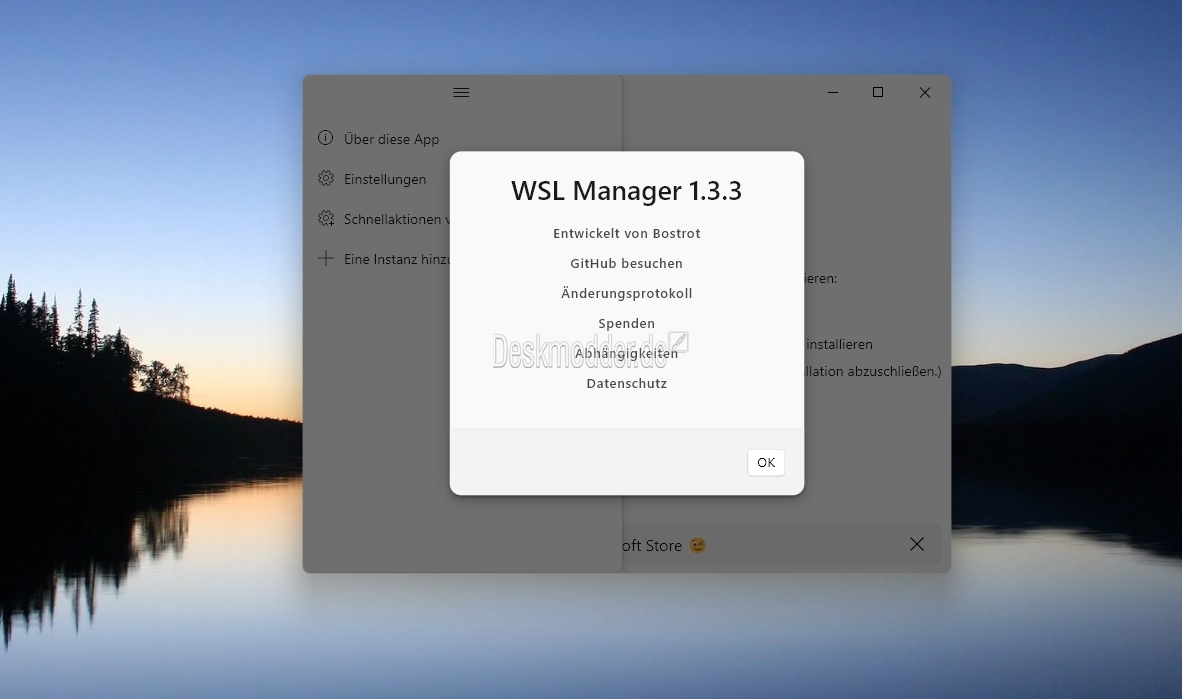Viewport: 1182px width, 699px height.
Task: Toggle the hamburger menu in WSL Manager
Action: click(461, 93)
